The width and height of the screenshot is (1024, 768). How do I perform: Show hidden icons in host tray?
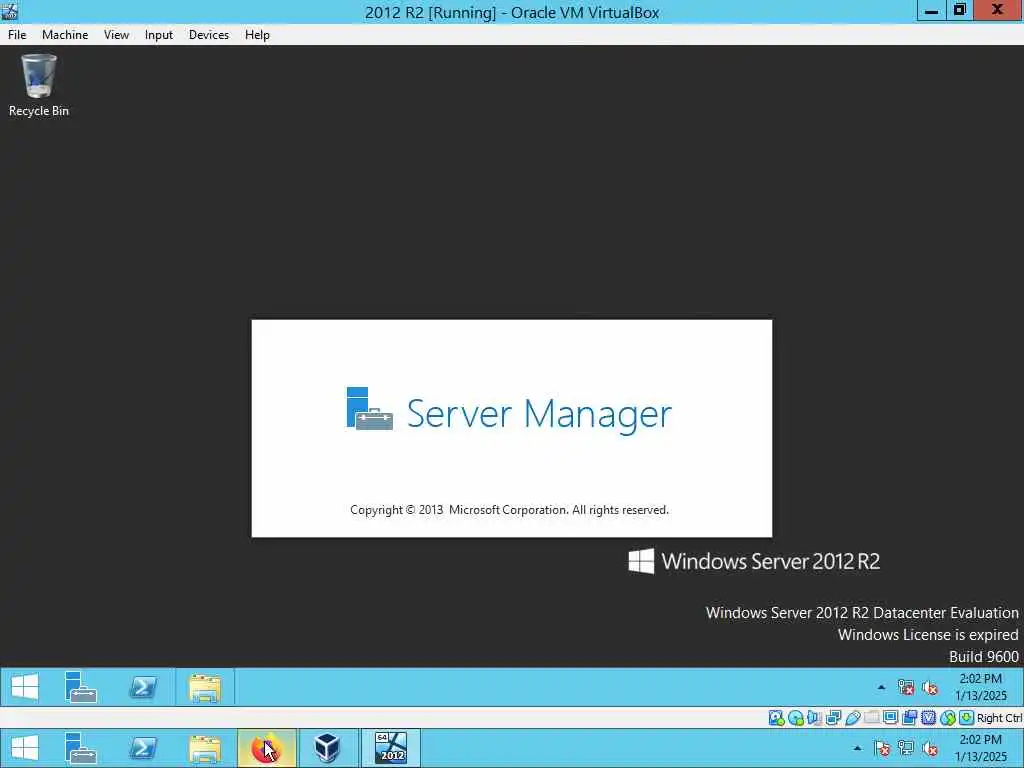pos(857,748)
